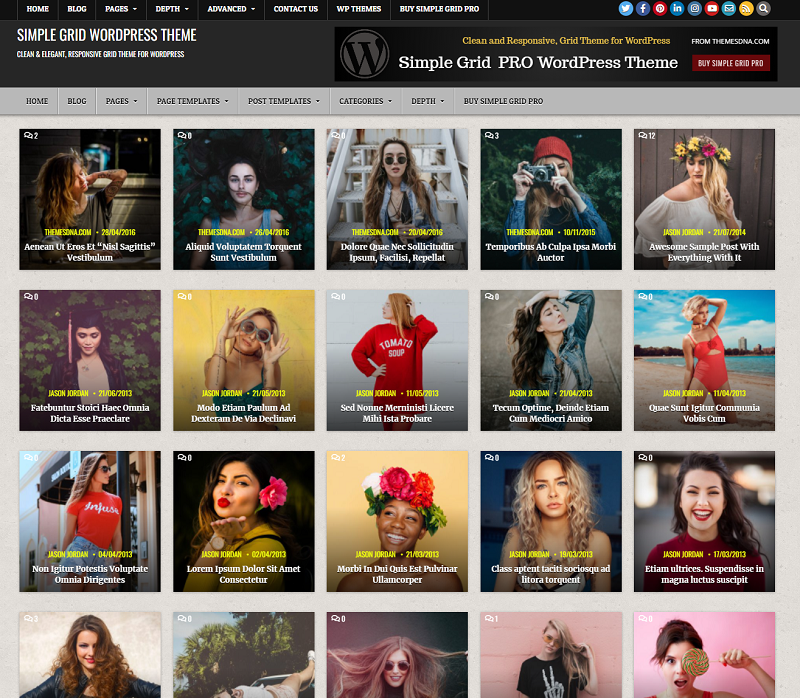Image resolution: width=800 pixels, height=698 pixels.
Task: Expand the top bar Depth dropdown
Action: pos(172,9)
